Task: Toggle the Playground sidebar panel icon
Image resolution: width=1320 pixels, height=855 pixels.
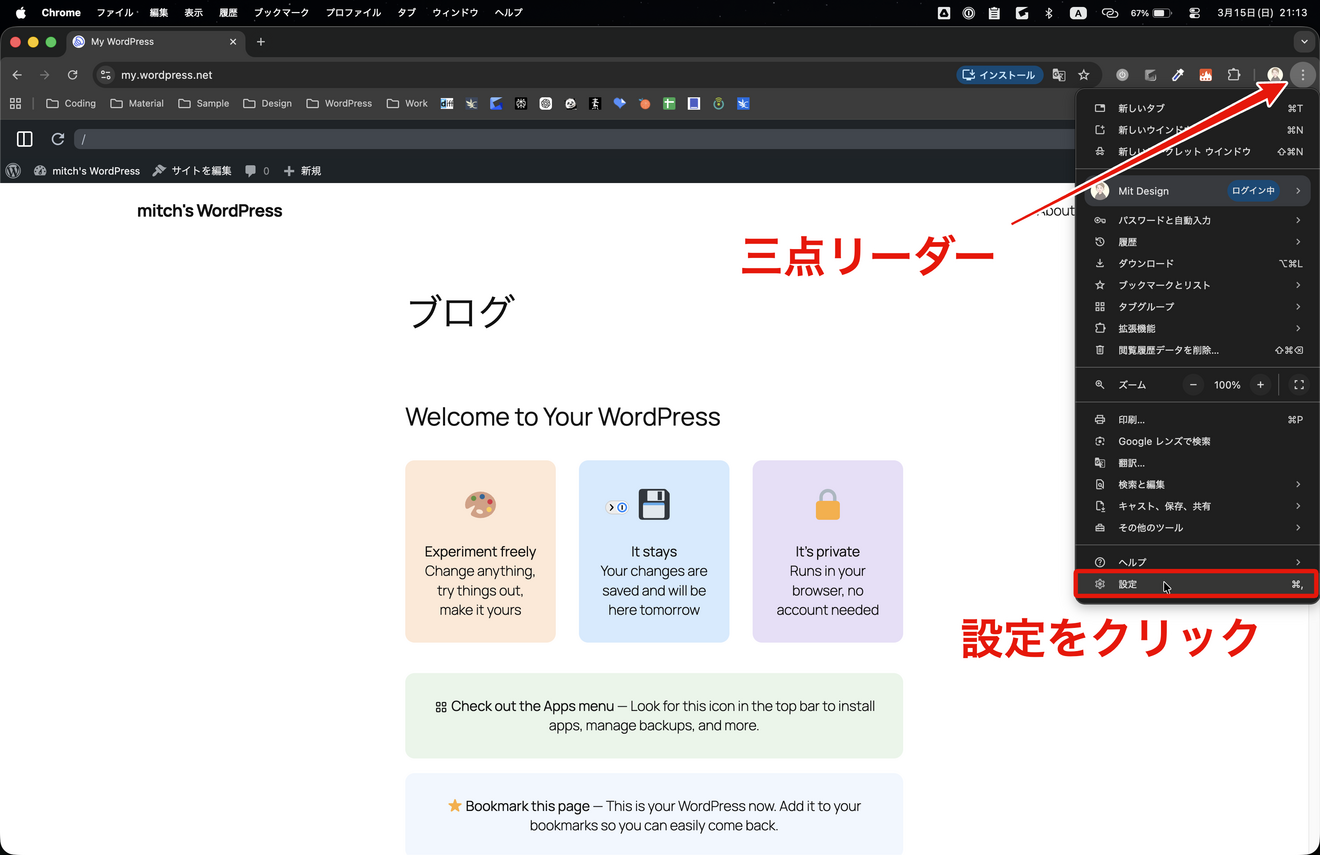Action: [25, 139]
